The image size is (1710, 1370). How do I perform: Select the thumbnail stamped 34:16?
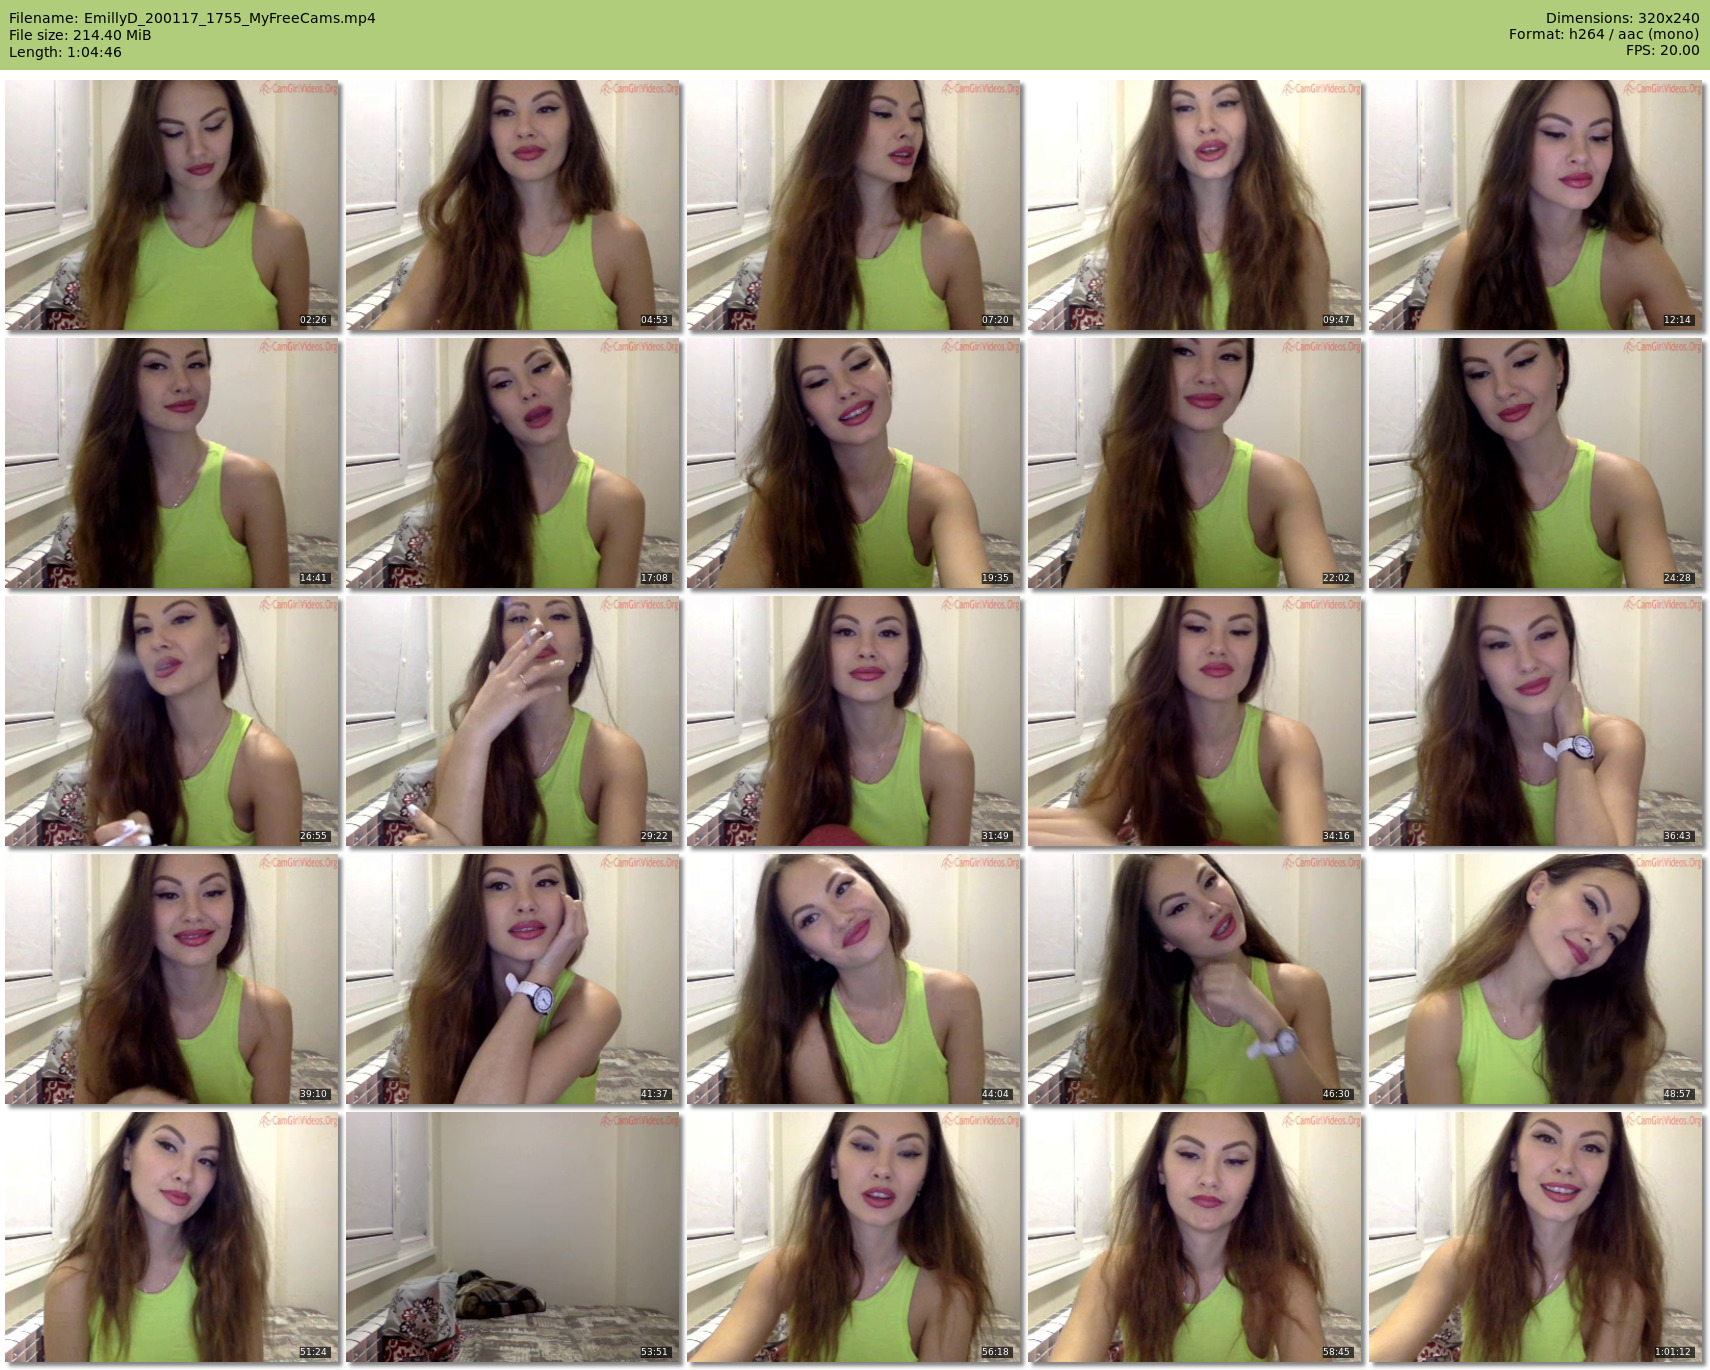pos(1195,721)
